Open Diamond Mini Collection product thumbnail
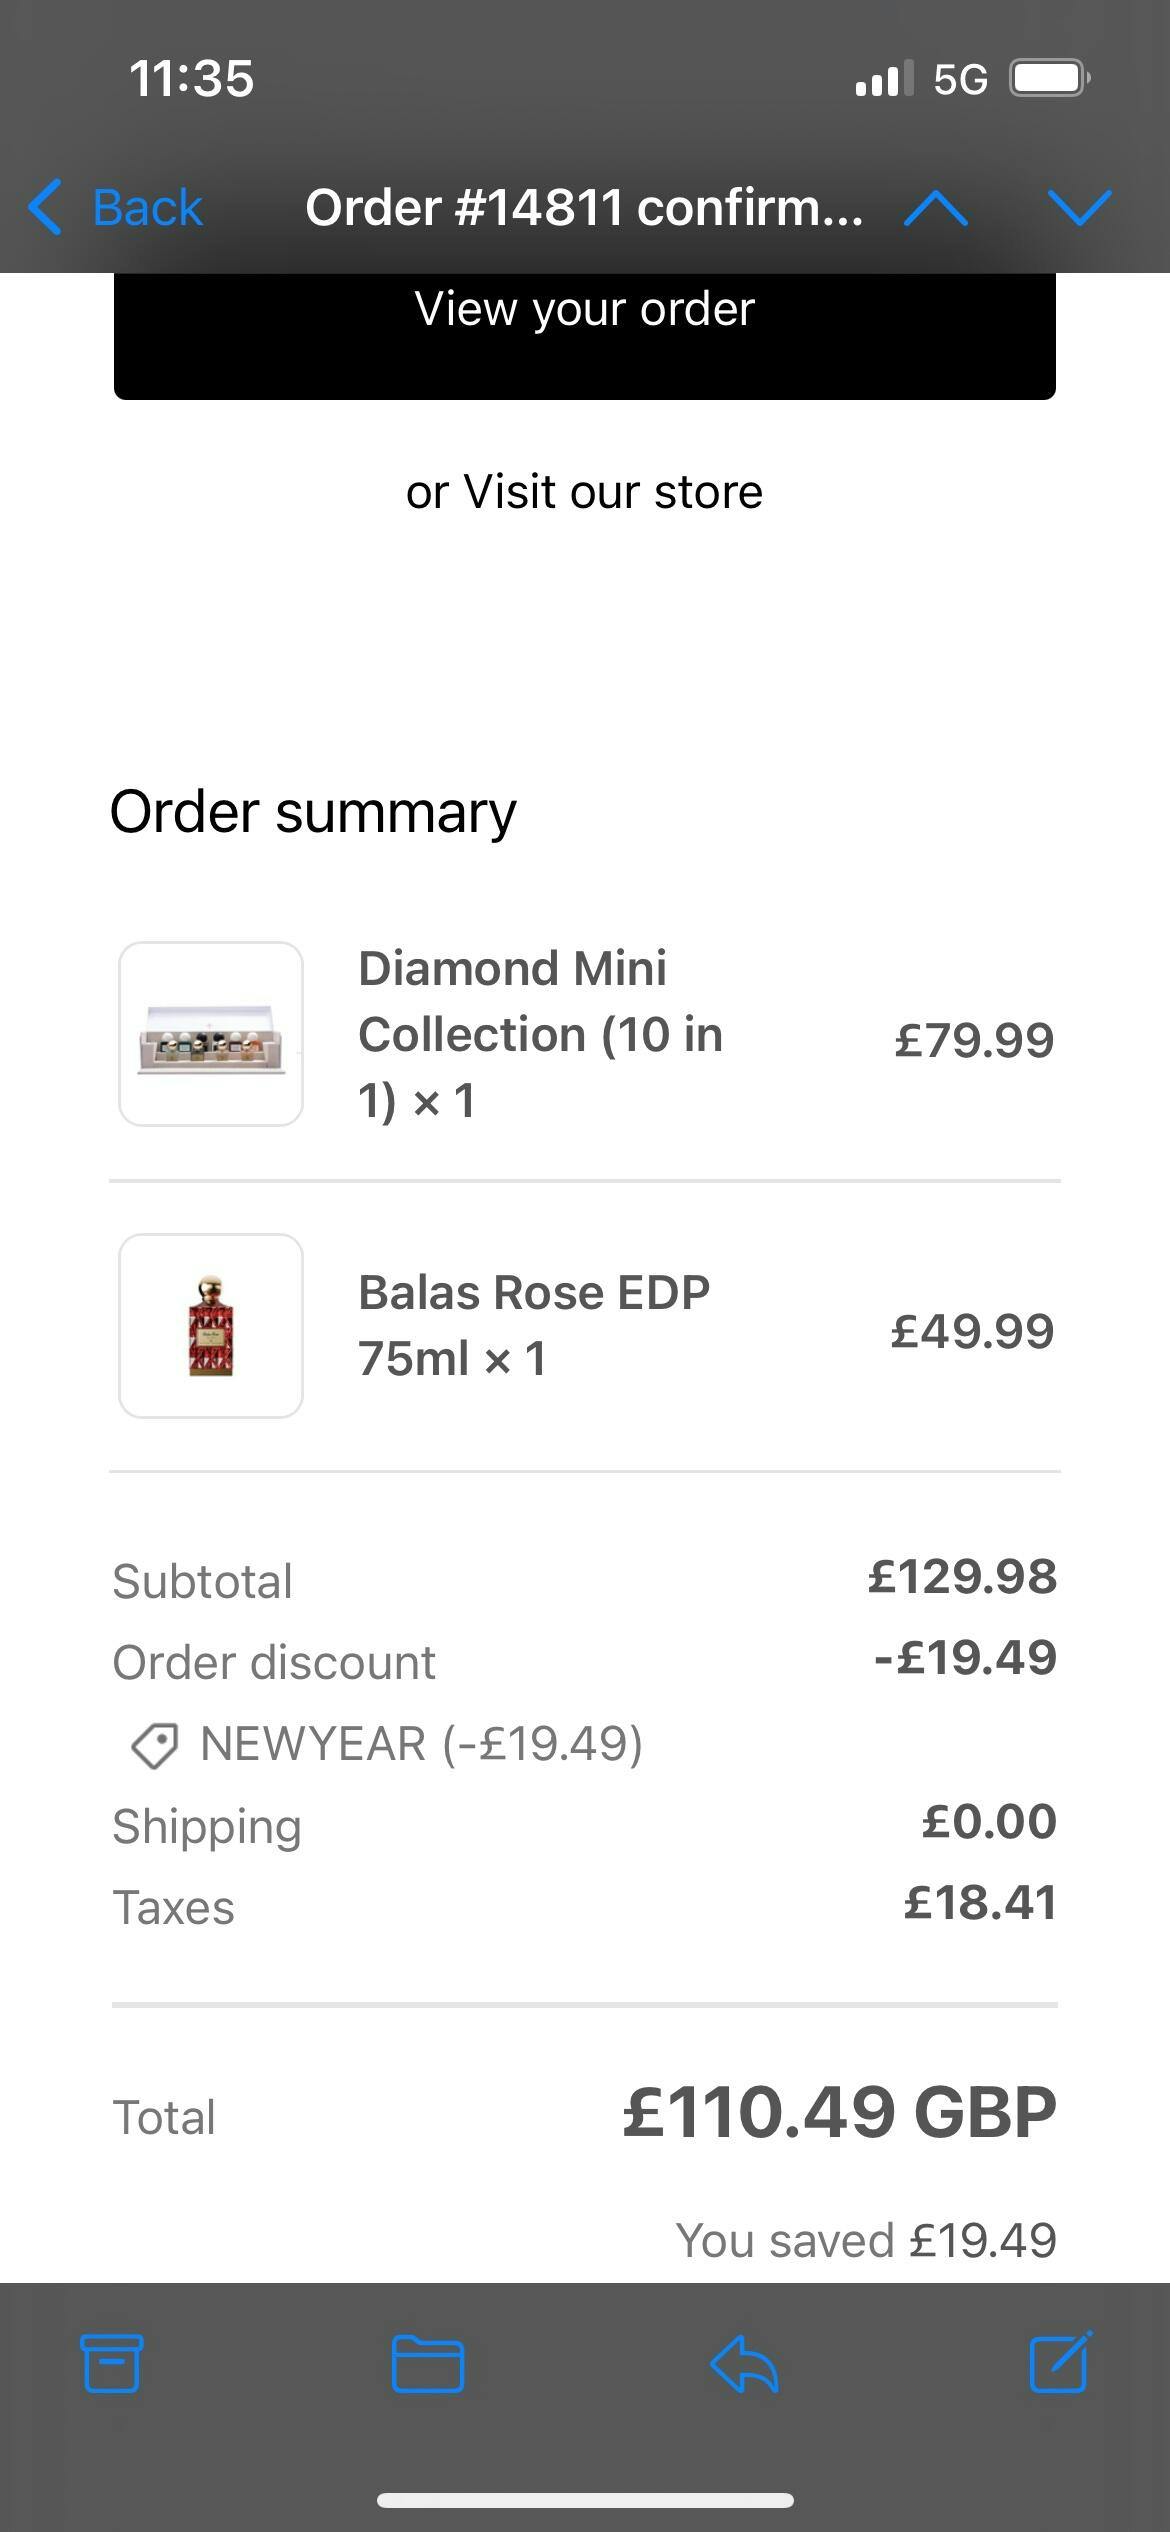This screenshot has width=1170, height=2532. click(211, 1034)
